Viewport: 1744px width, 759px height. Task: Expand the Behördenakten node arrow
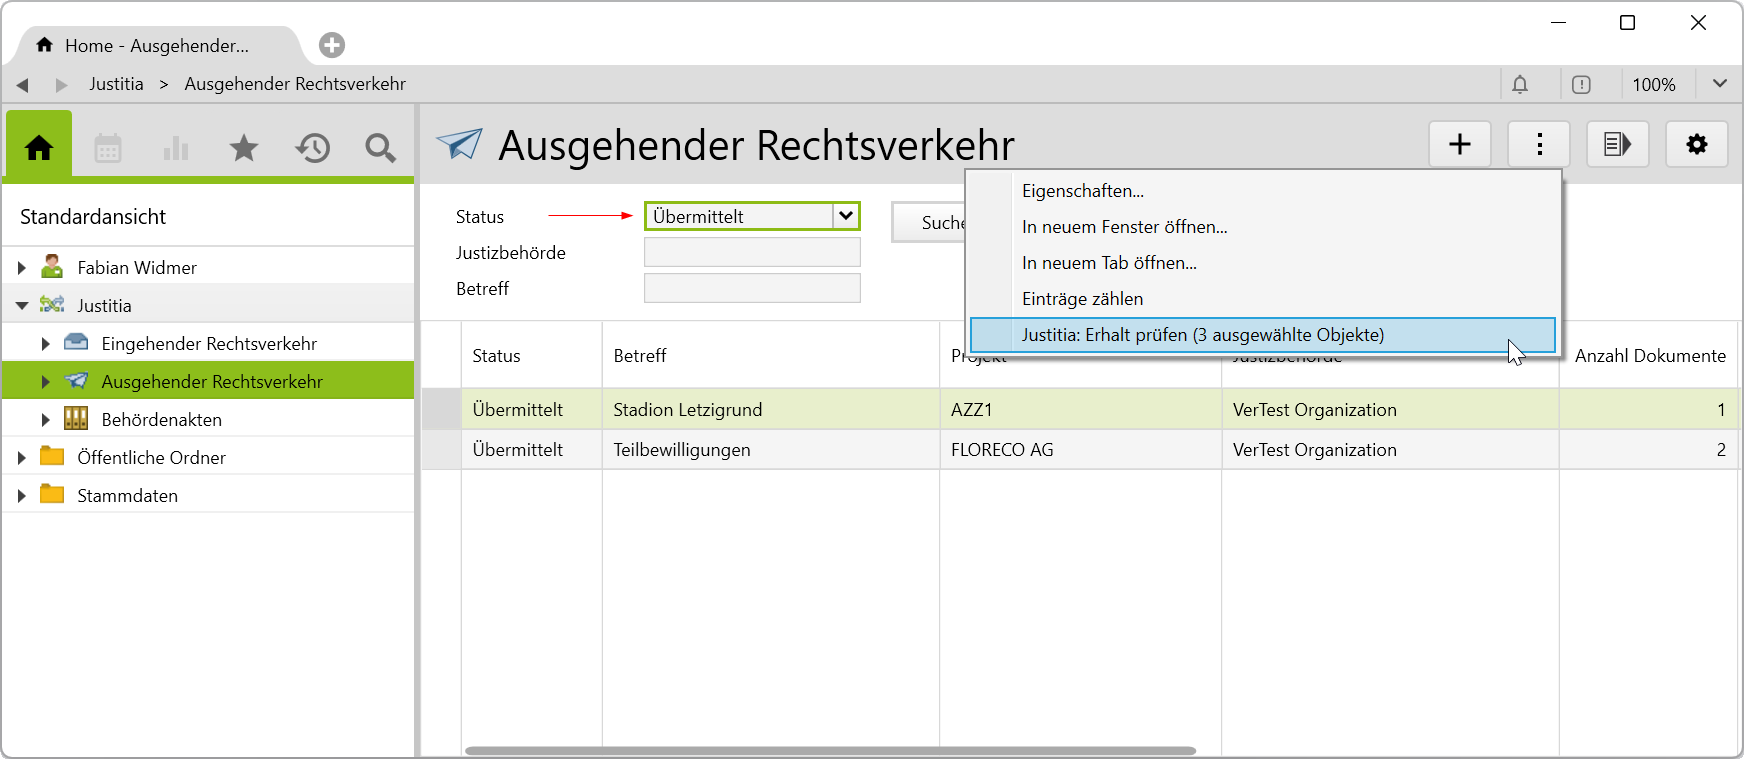tap(45, 419)
